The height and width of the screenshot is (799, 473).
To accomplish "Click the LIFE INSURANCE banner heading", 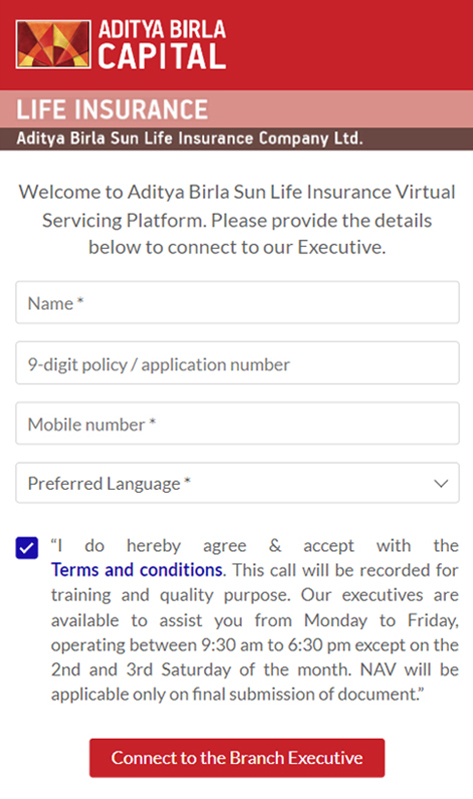I will coord(112,110).
